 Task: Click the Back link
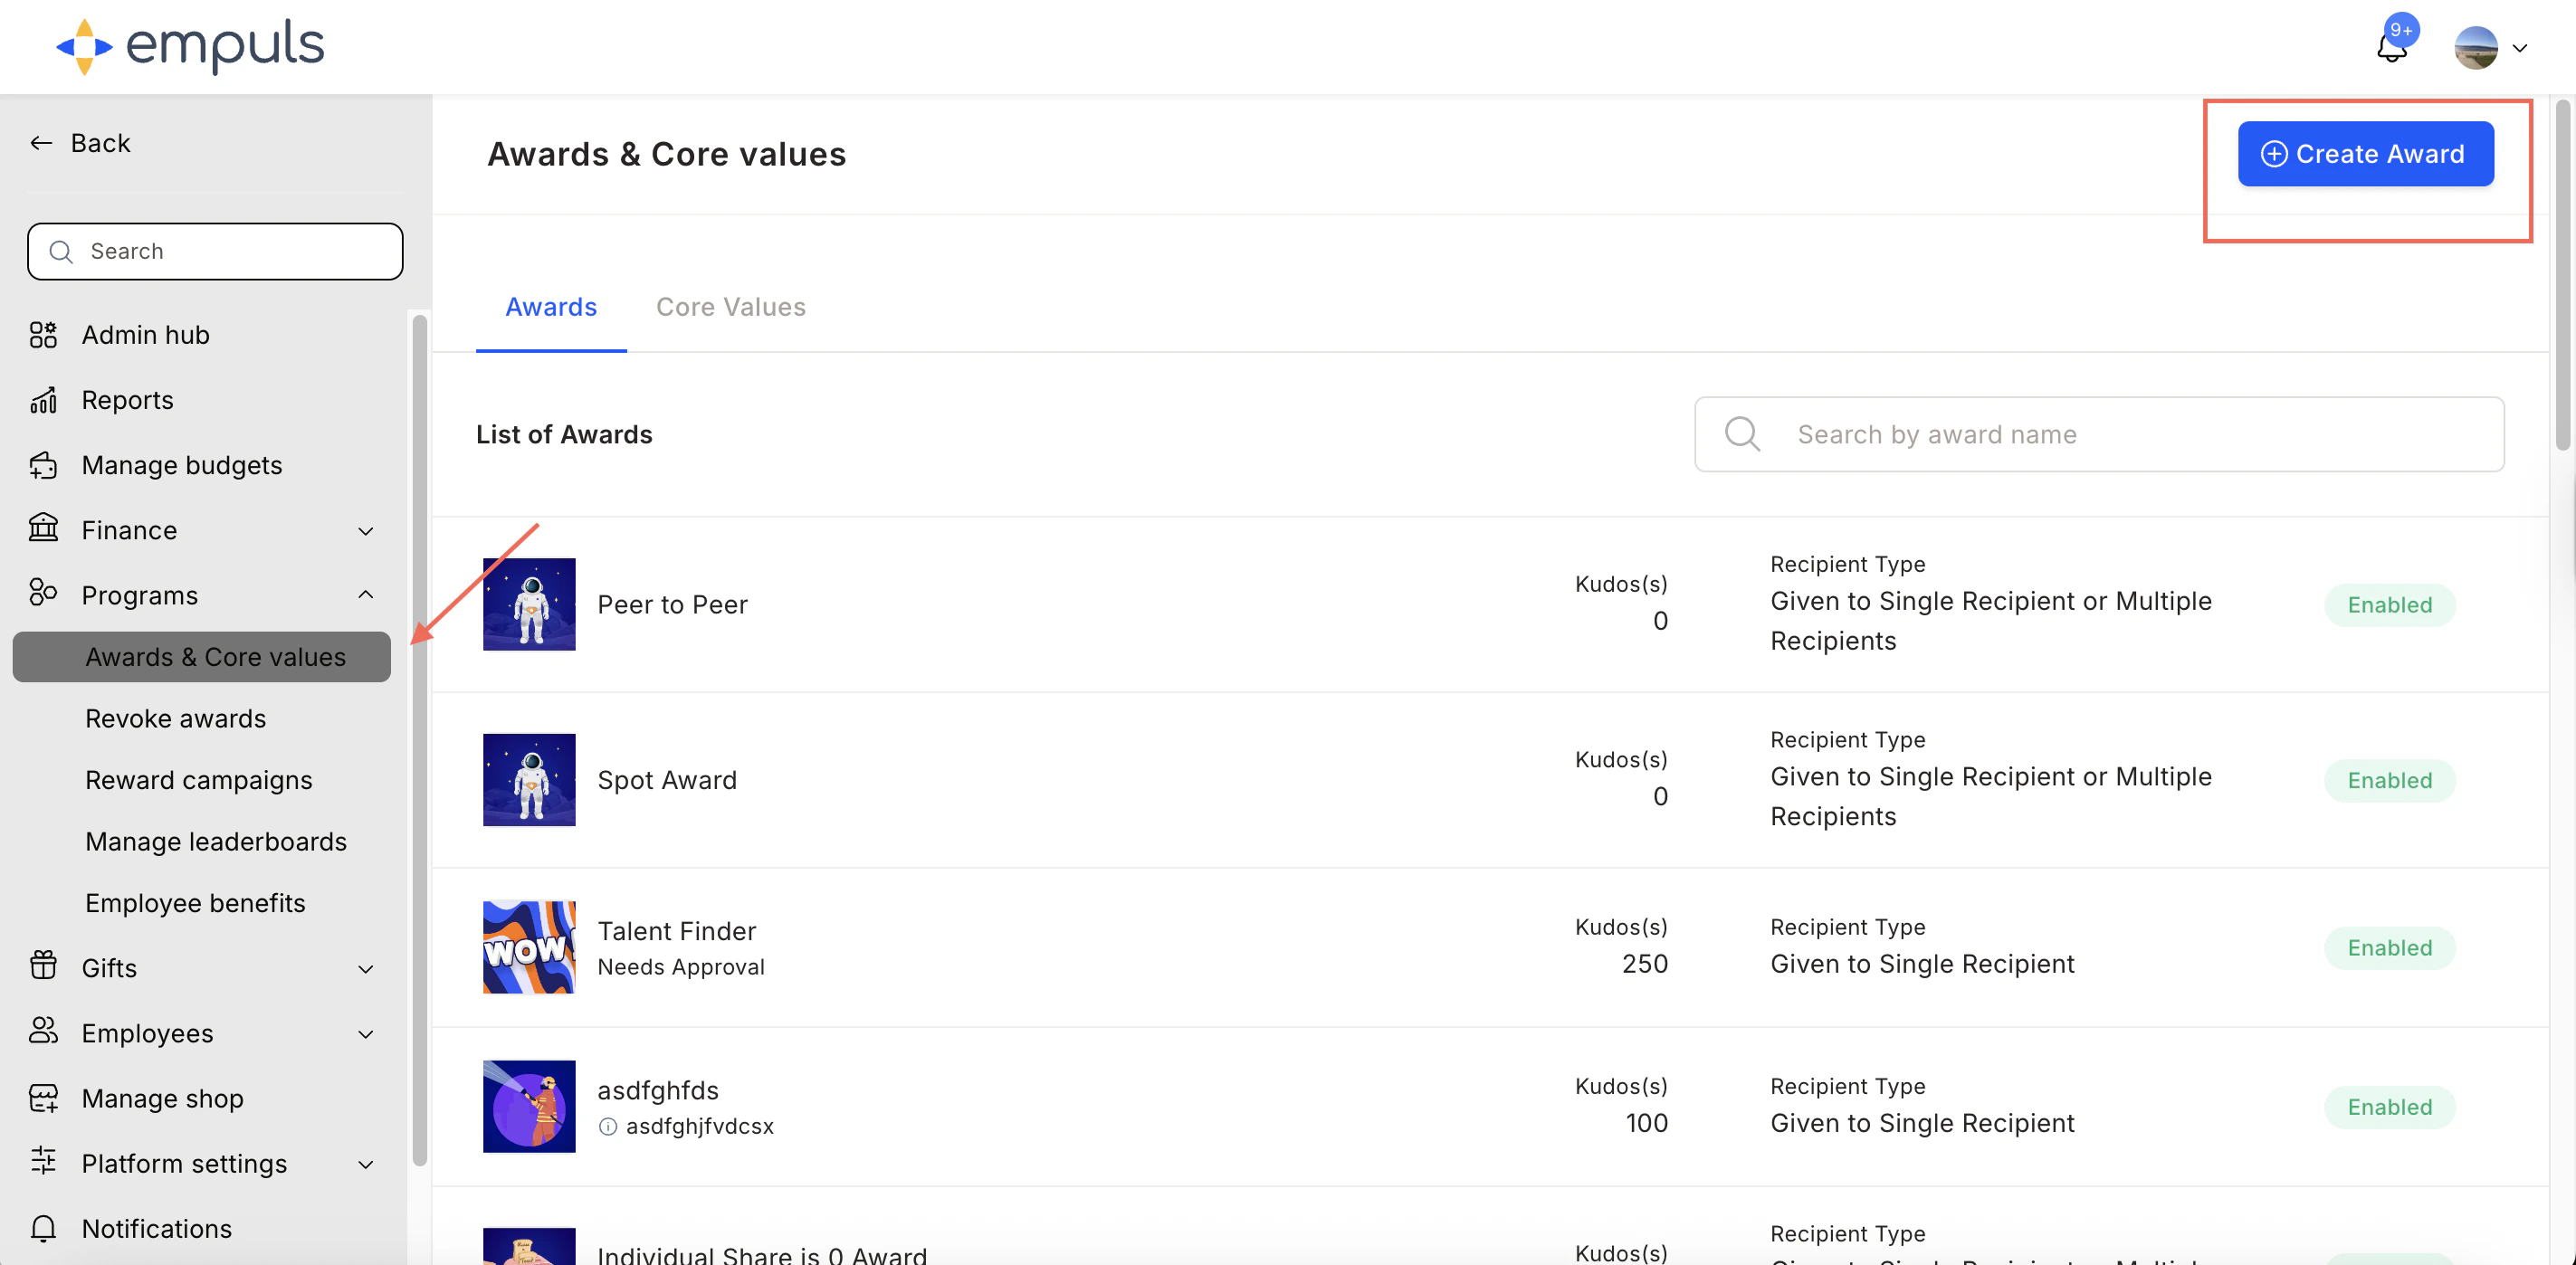click(x=100, y=143)
